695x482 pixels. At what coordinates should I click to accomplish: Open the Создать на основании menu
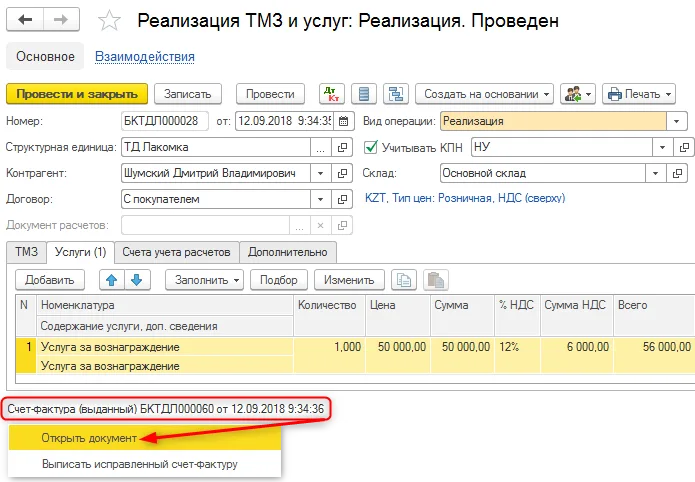[x=484, y=94]
